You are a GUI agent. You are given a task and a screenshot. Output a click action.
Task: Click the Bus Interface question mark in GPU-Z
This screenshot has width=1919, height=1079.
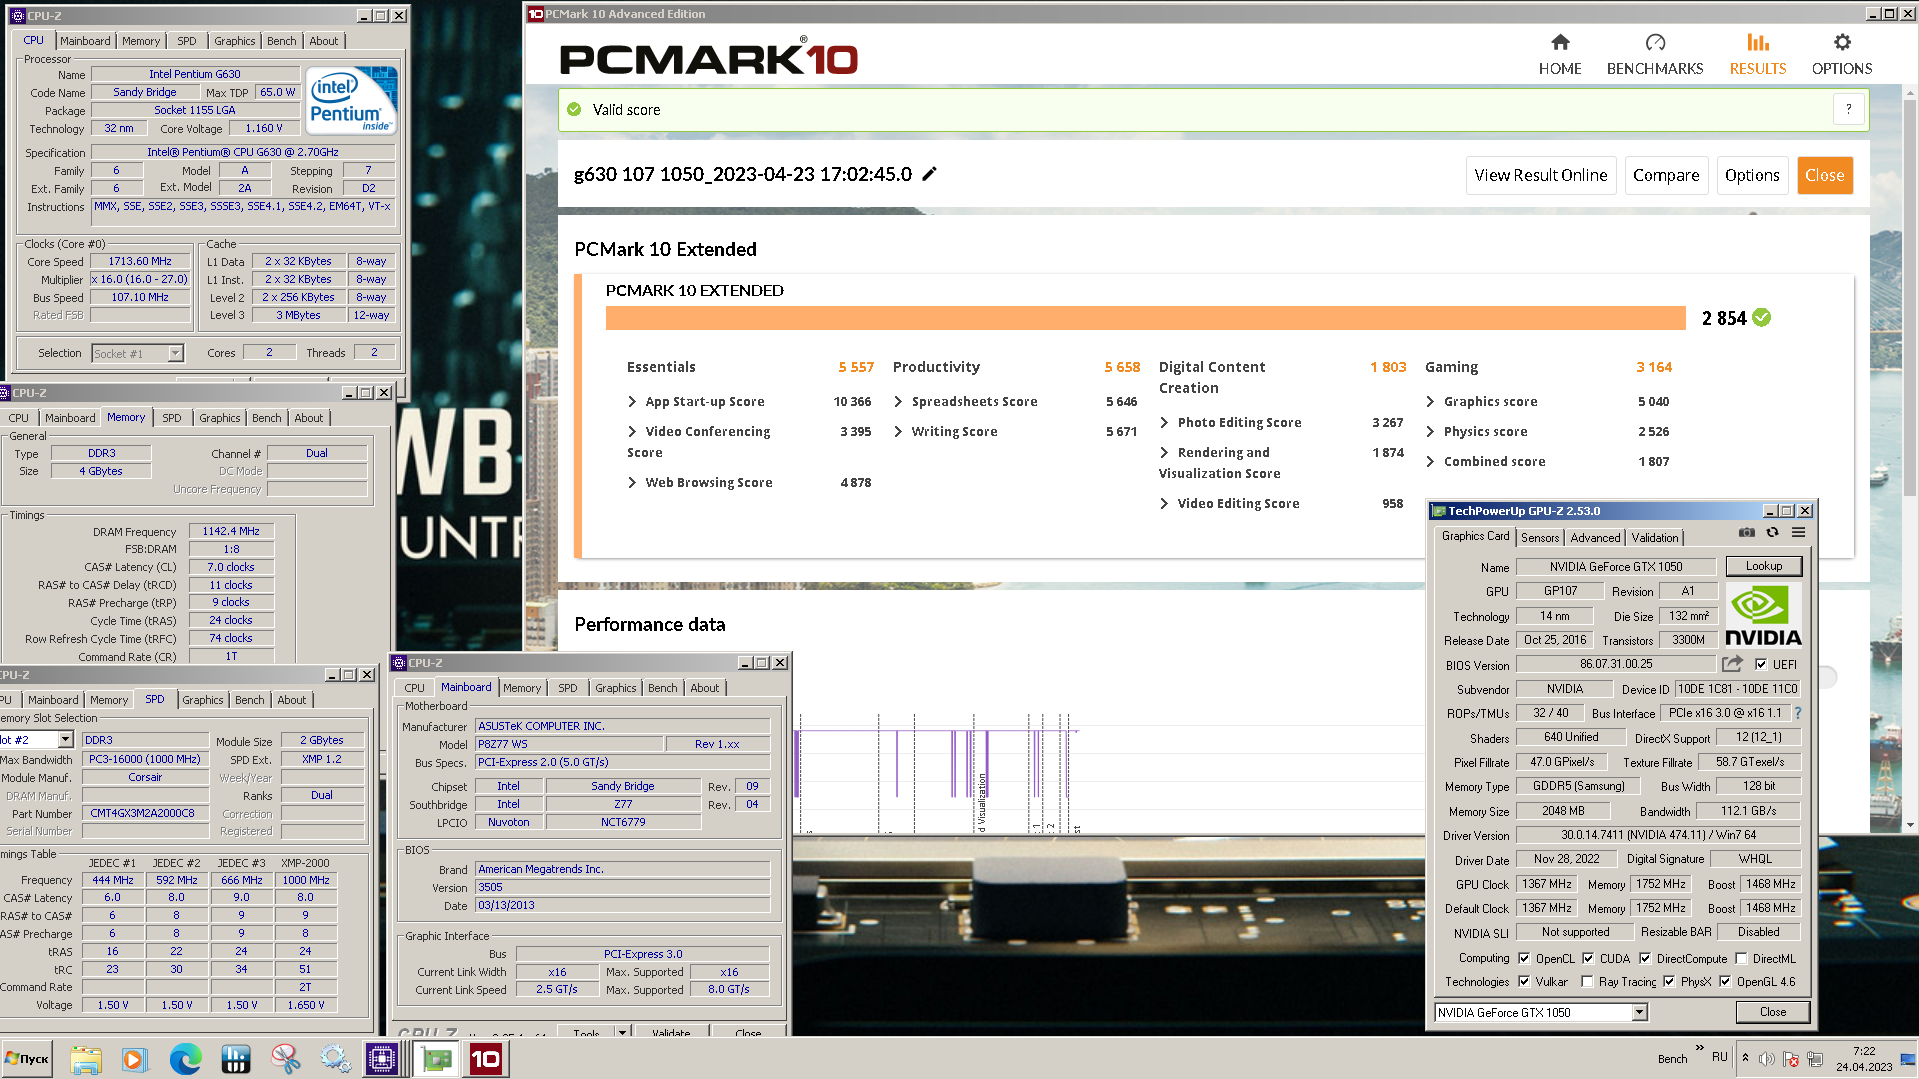[x=1798, y=713]
